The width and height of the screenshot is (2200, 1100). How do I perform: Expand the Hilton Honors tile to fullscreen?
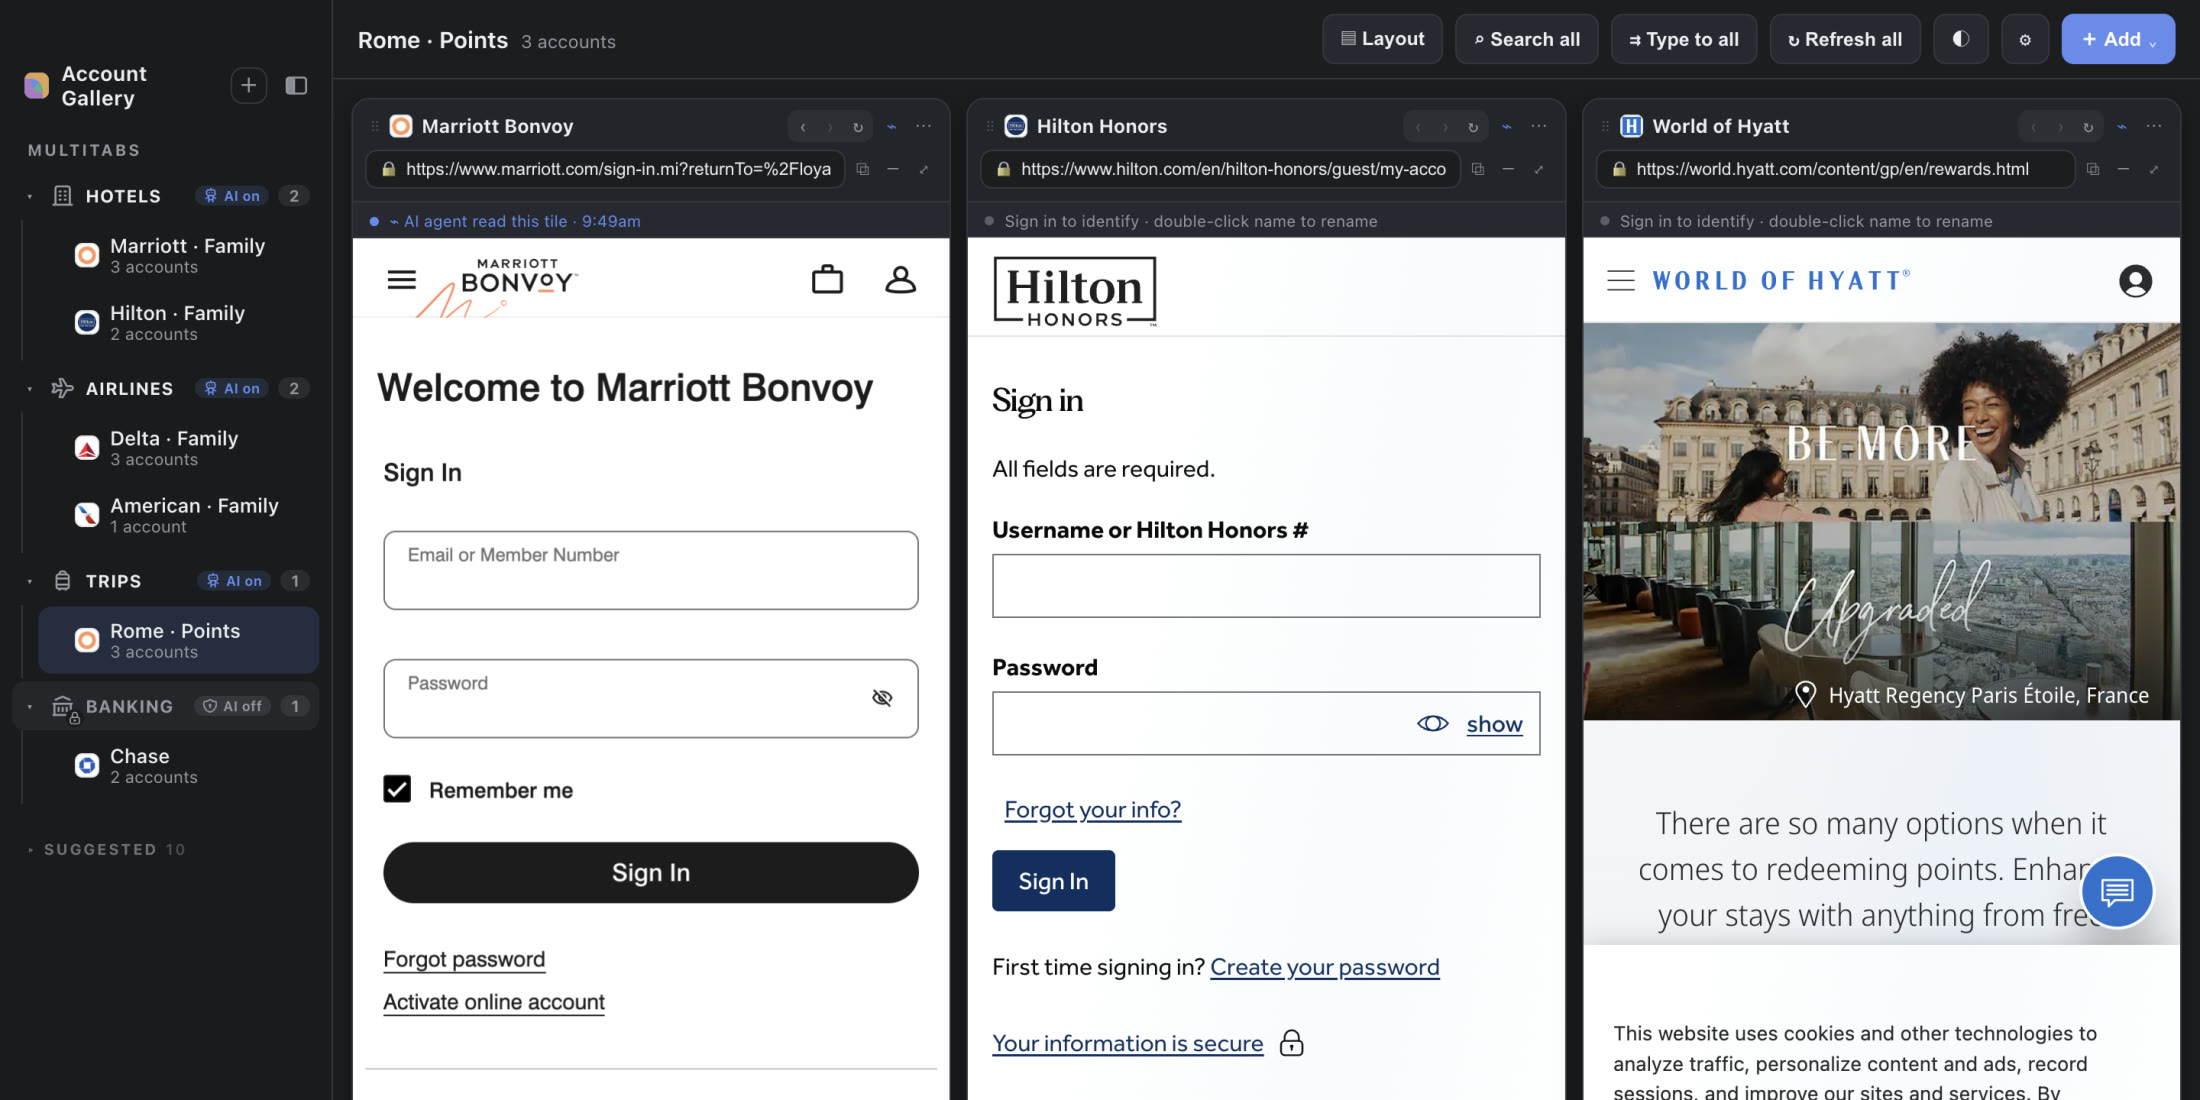(1539, 169)
